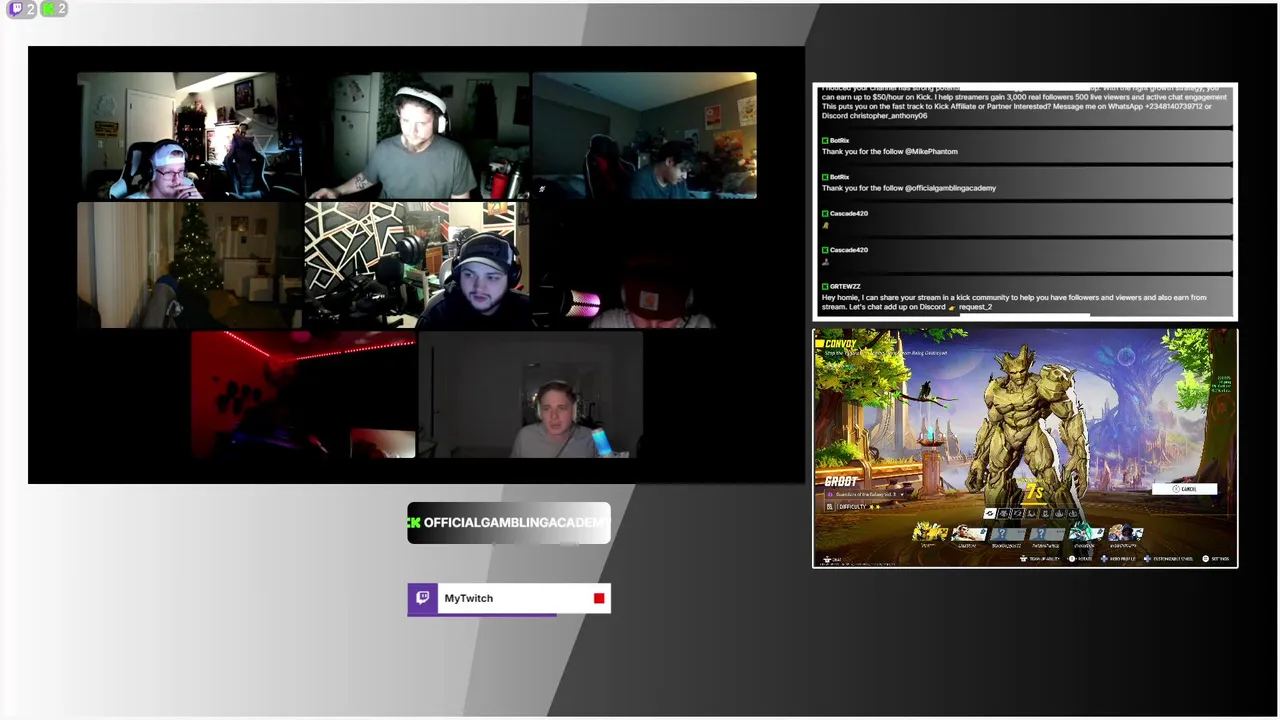The width and height of the screenshot is (1280, 720).
Task: Click the blonde teammate with blue hat portrait
Action: (x=1125, y=533)
